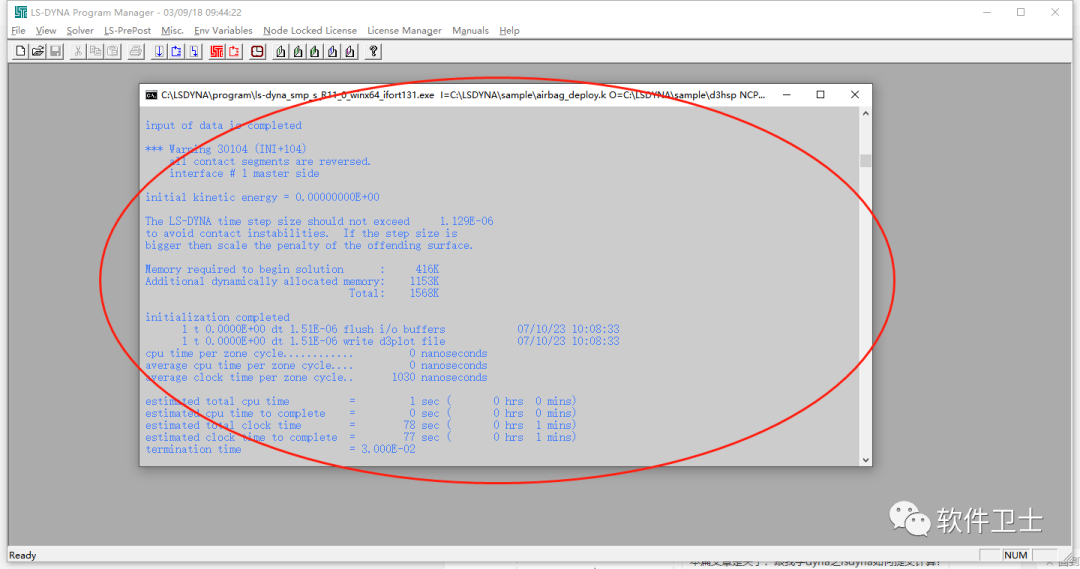This screenshot has height=569, width=1080.
Task: Click the red LS-DYNA logo toolbar icon
Action: coord(217,52)
